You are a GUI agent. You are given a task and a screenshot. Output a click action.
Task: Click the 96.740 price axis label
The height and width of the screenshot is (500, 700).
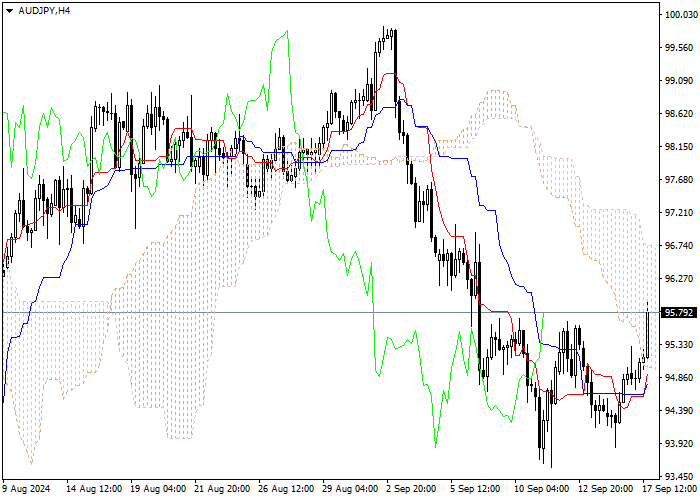(681, 246)
